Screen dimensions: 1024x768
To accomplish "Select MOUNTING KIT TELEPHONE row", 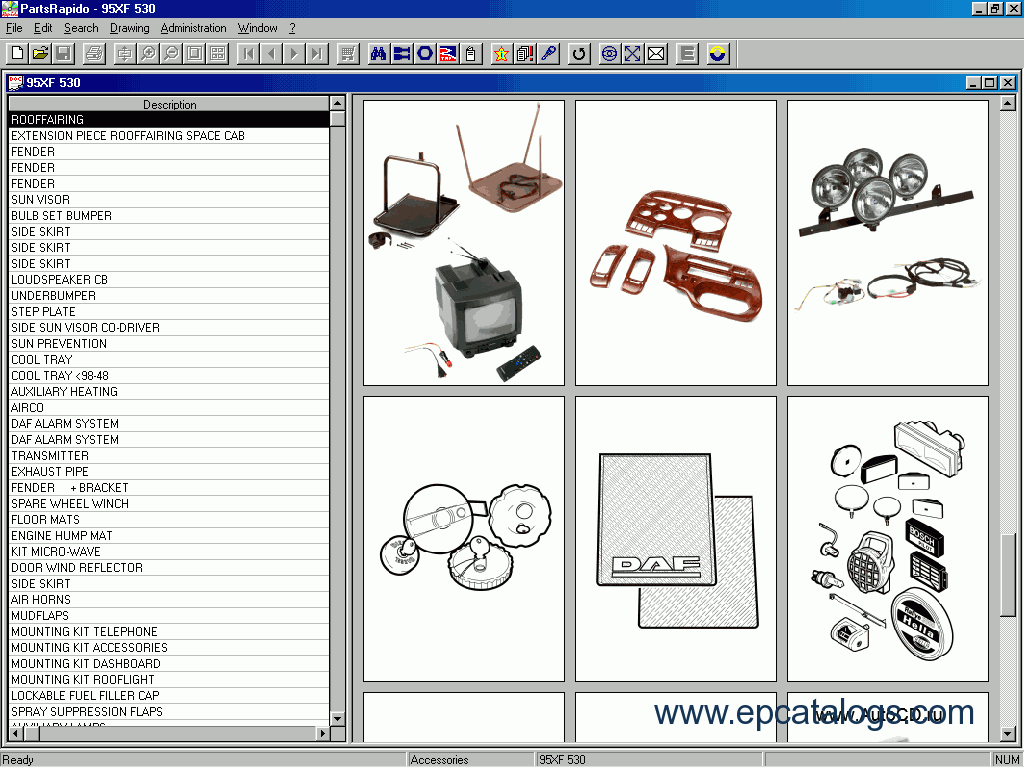I will pos(168,632).
